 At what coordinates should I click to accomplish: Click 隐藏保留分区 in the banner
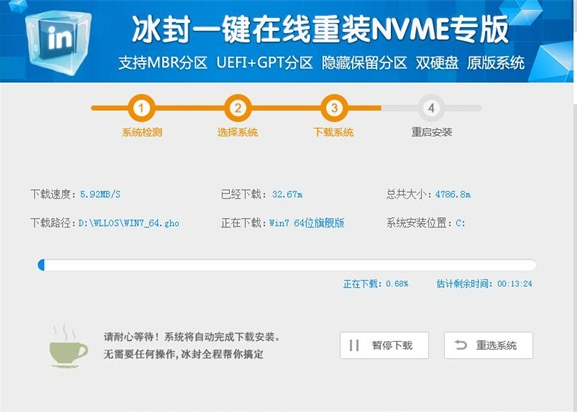coord(364,63)
